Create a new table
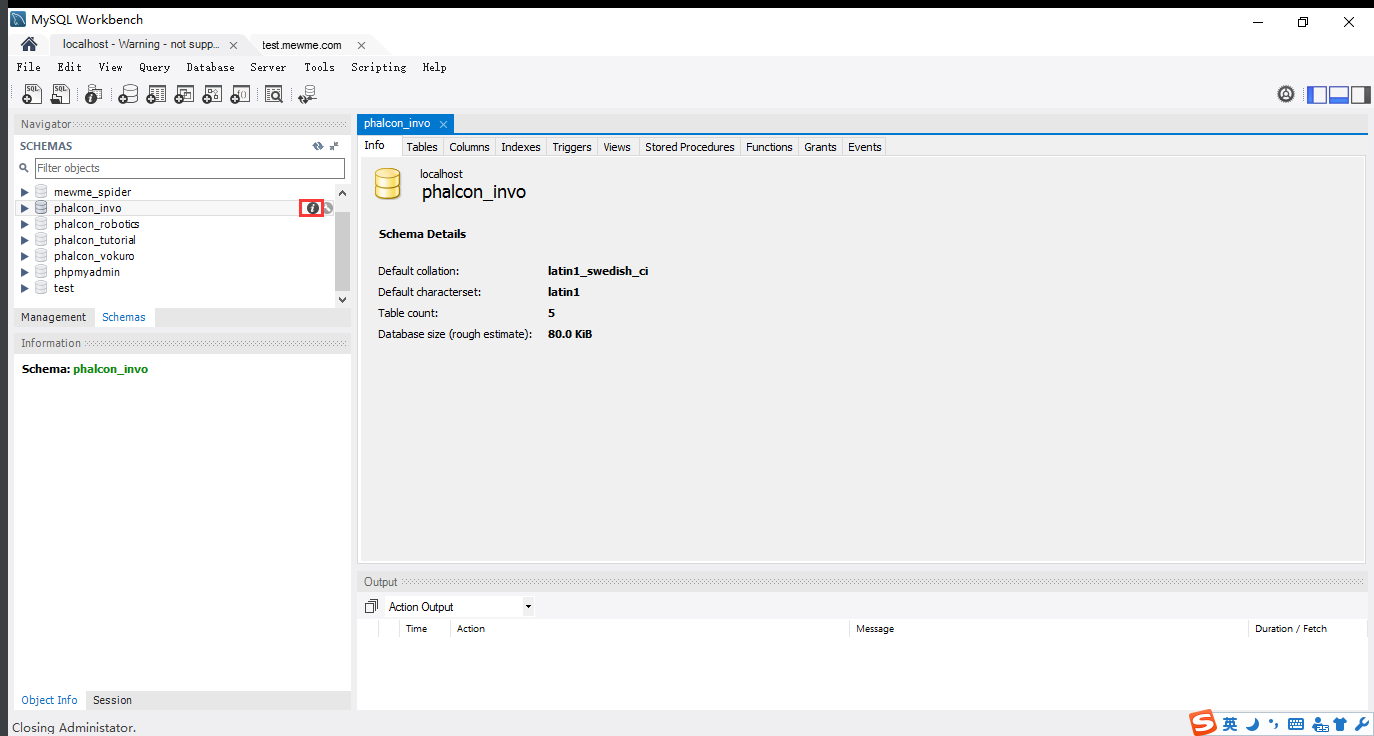Image resolution: width=1374 pixels, height=736 pixels. click(x=156, y=94)
